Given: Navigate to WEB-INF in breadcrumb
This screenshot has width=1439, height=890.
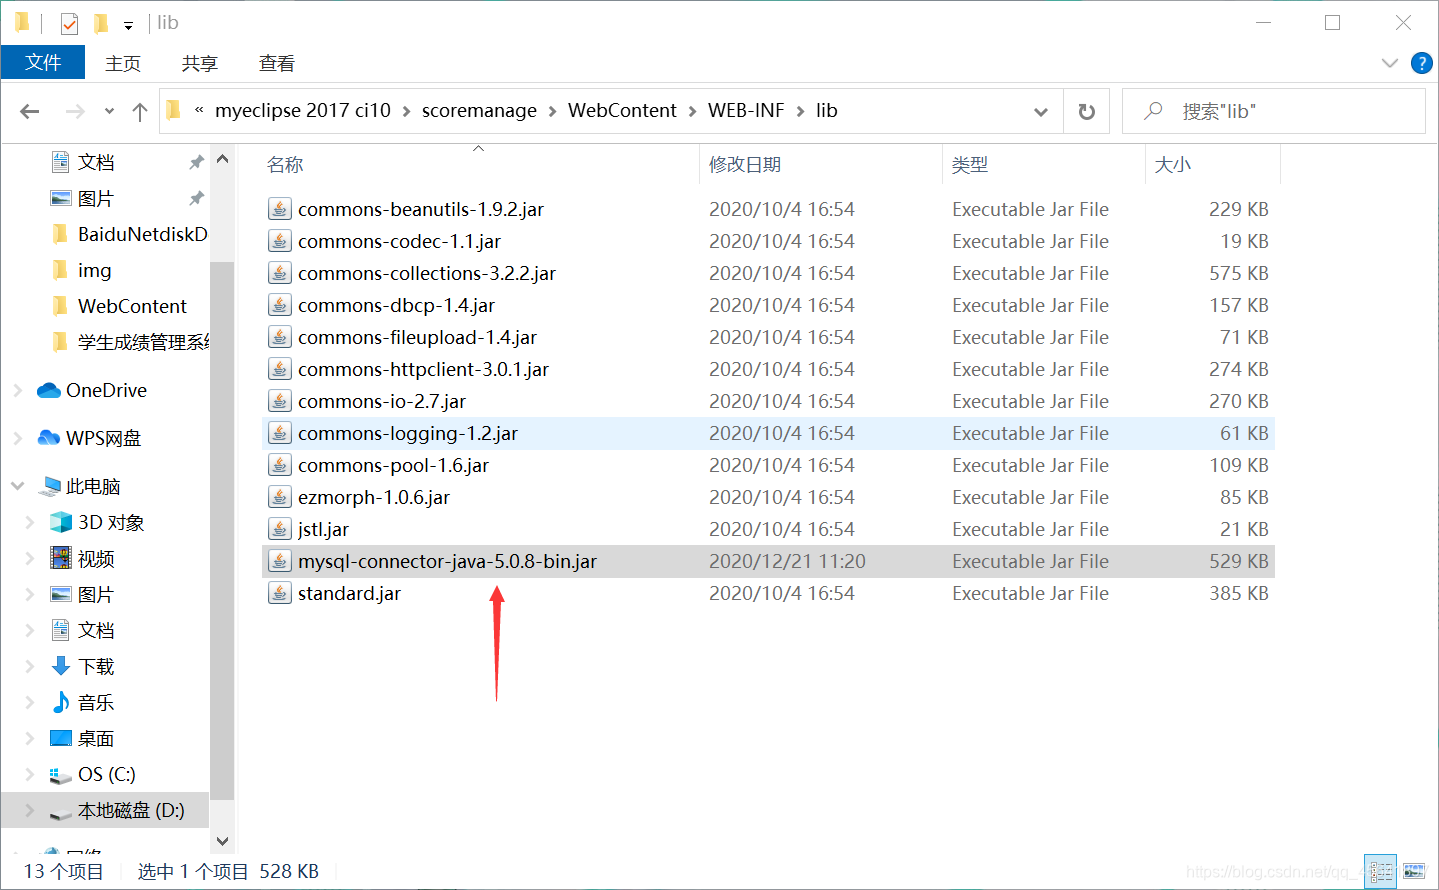Looking at the screenshot, I should [746, 111].
